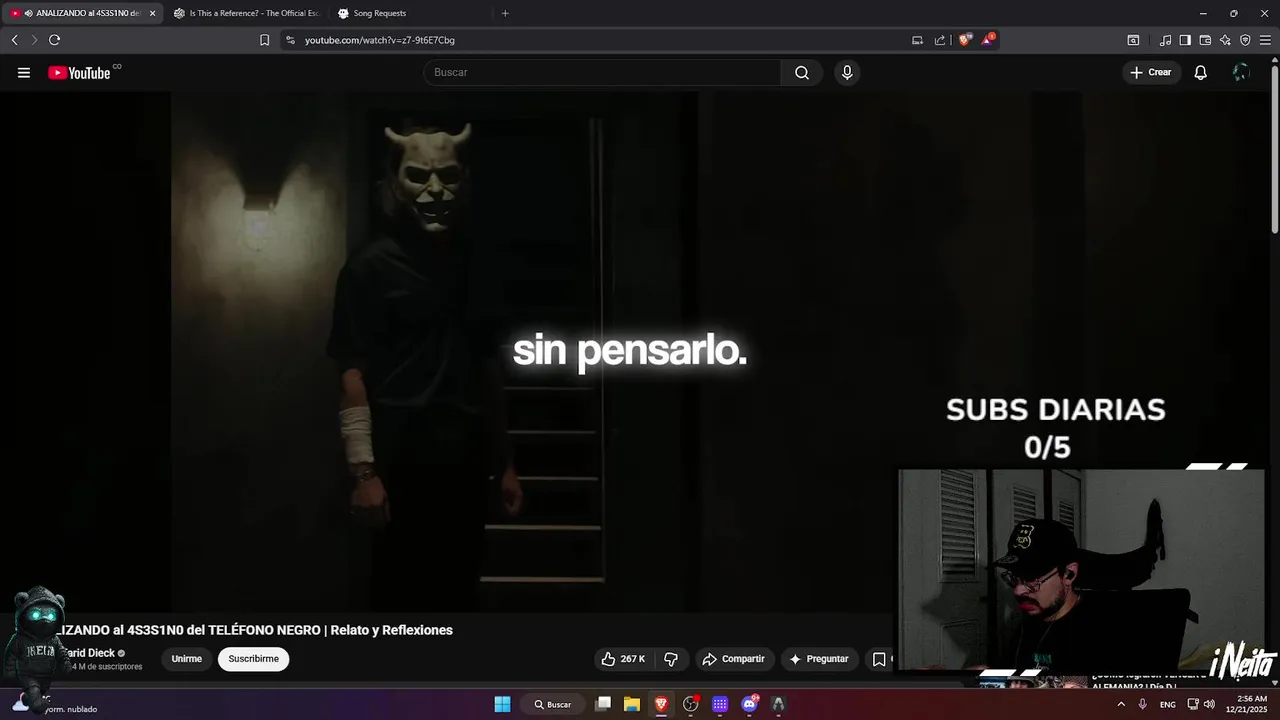Click the Suscribirme button
Image resolution: width=1280 pixels, height=720 pixels.
tap(253, 659)
